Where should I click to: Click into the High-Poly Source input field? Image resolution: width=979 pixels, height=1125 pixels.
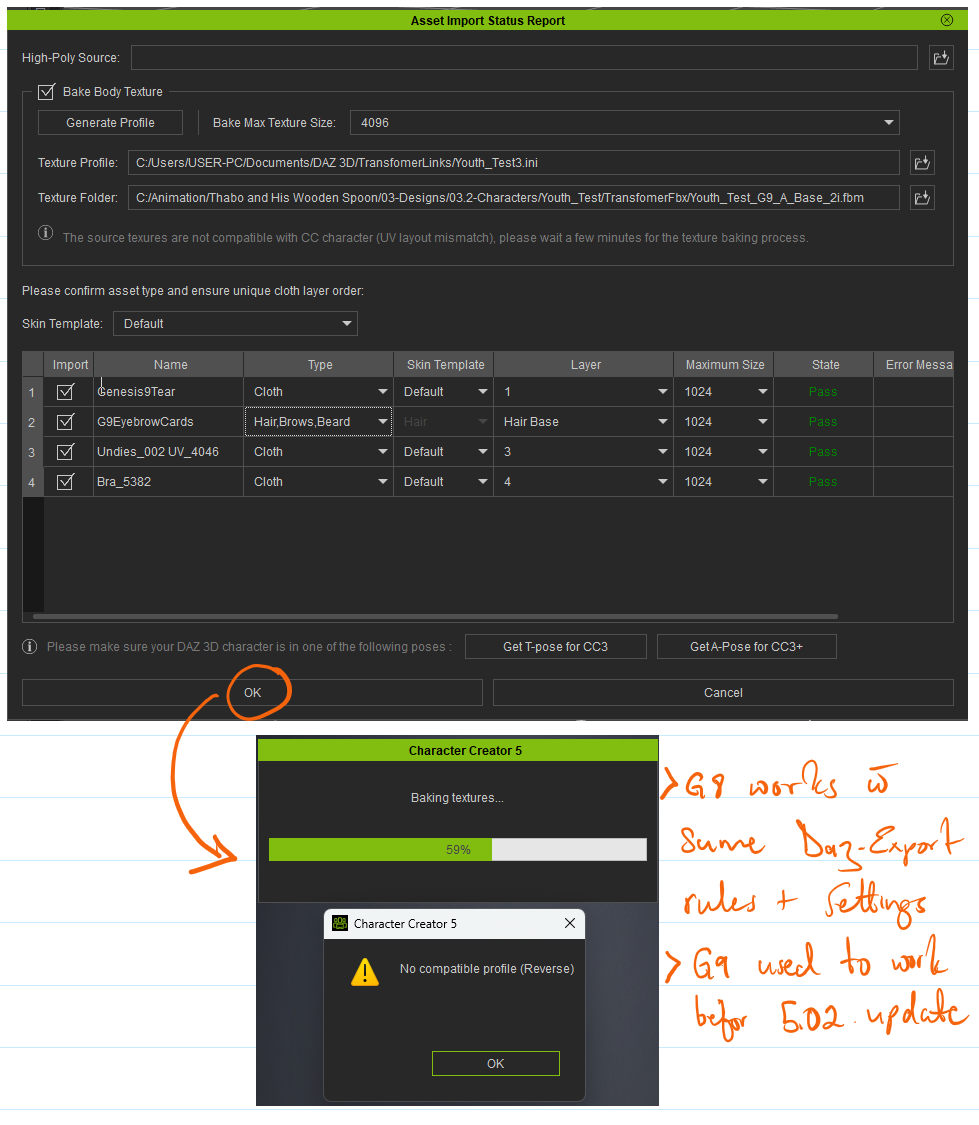point(523,58)
